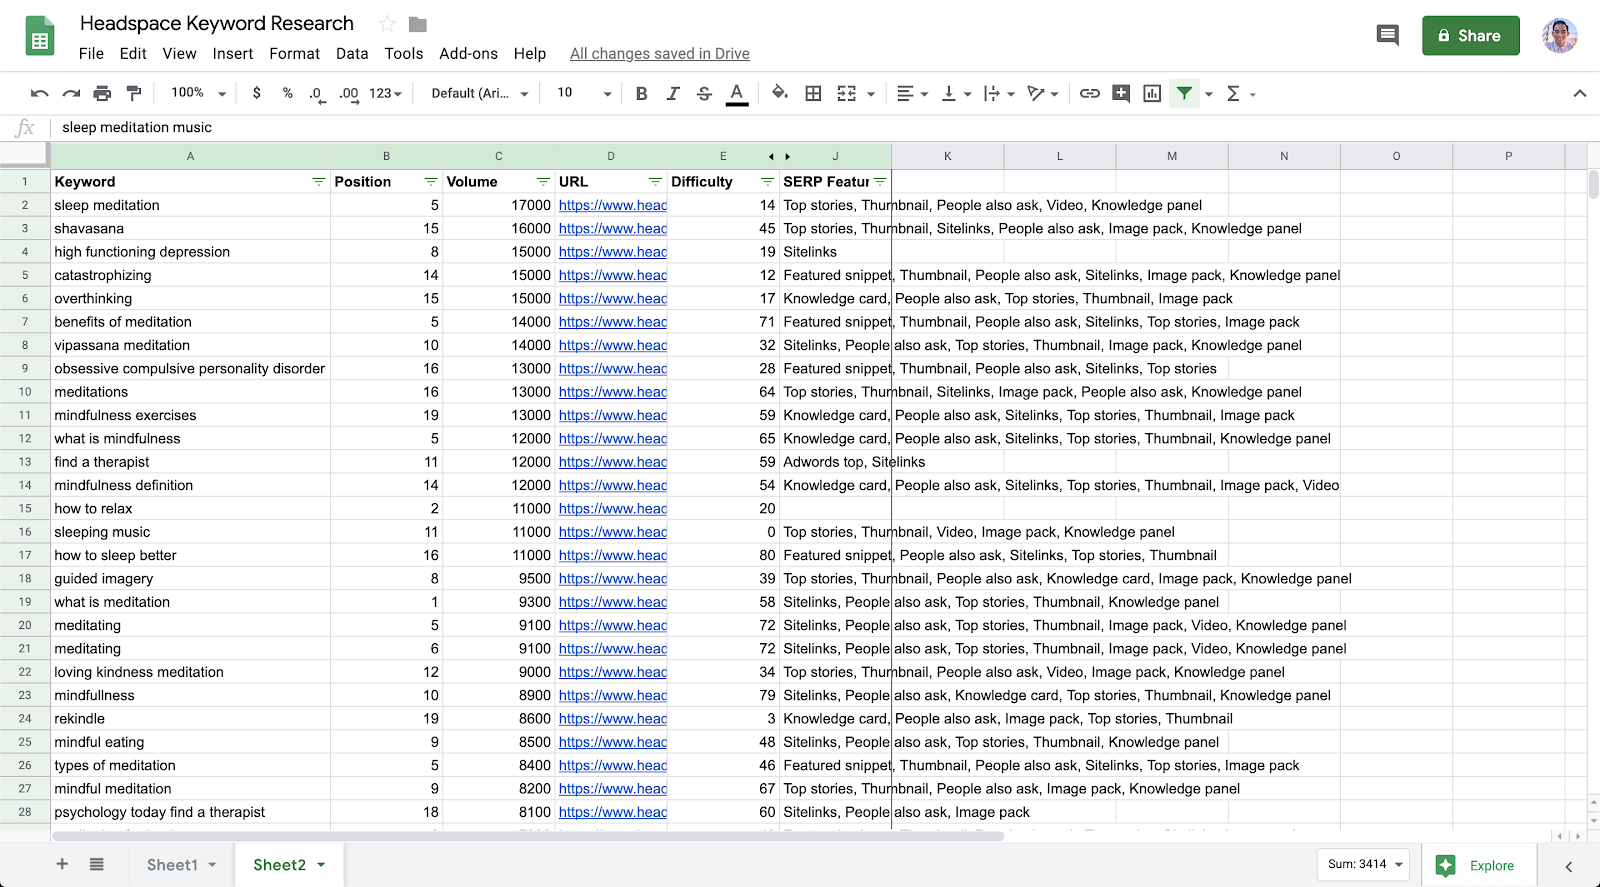Screen dimensions: 1600x887
Task: Toggle Strikethrough formatting
Action: click(704, 93)
